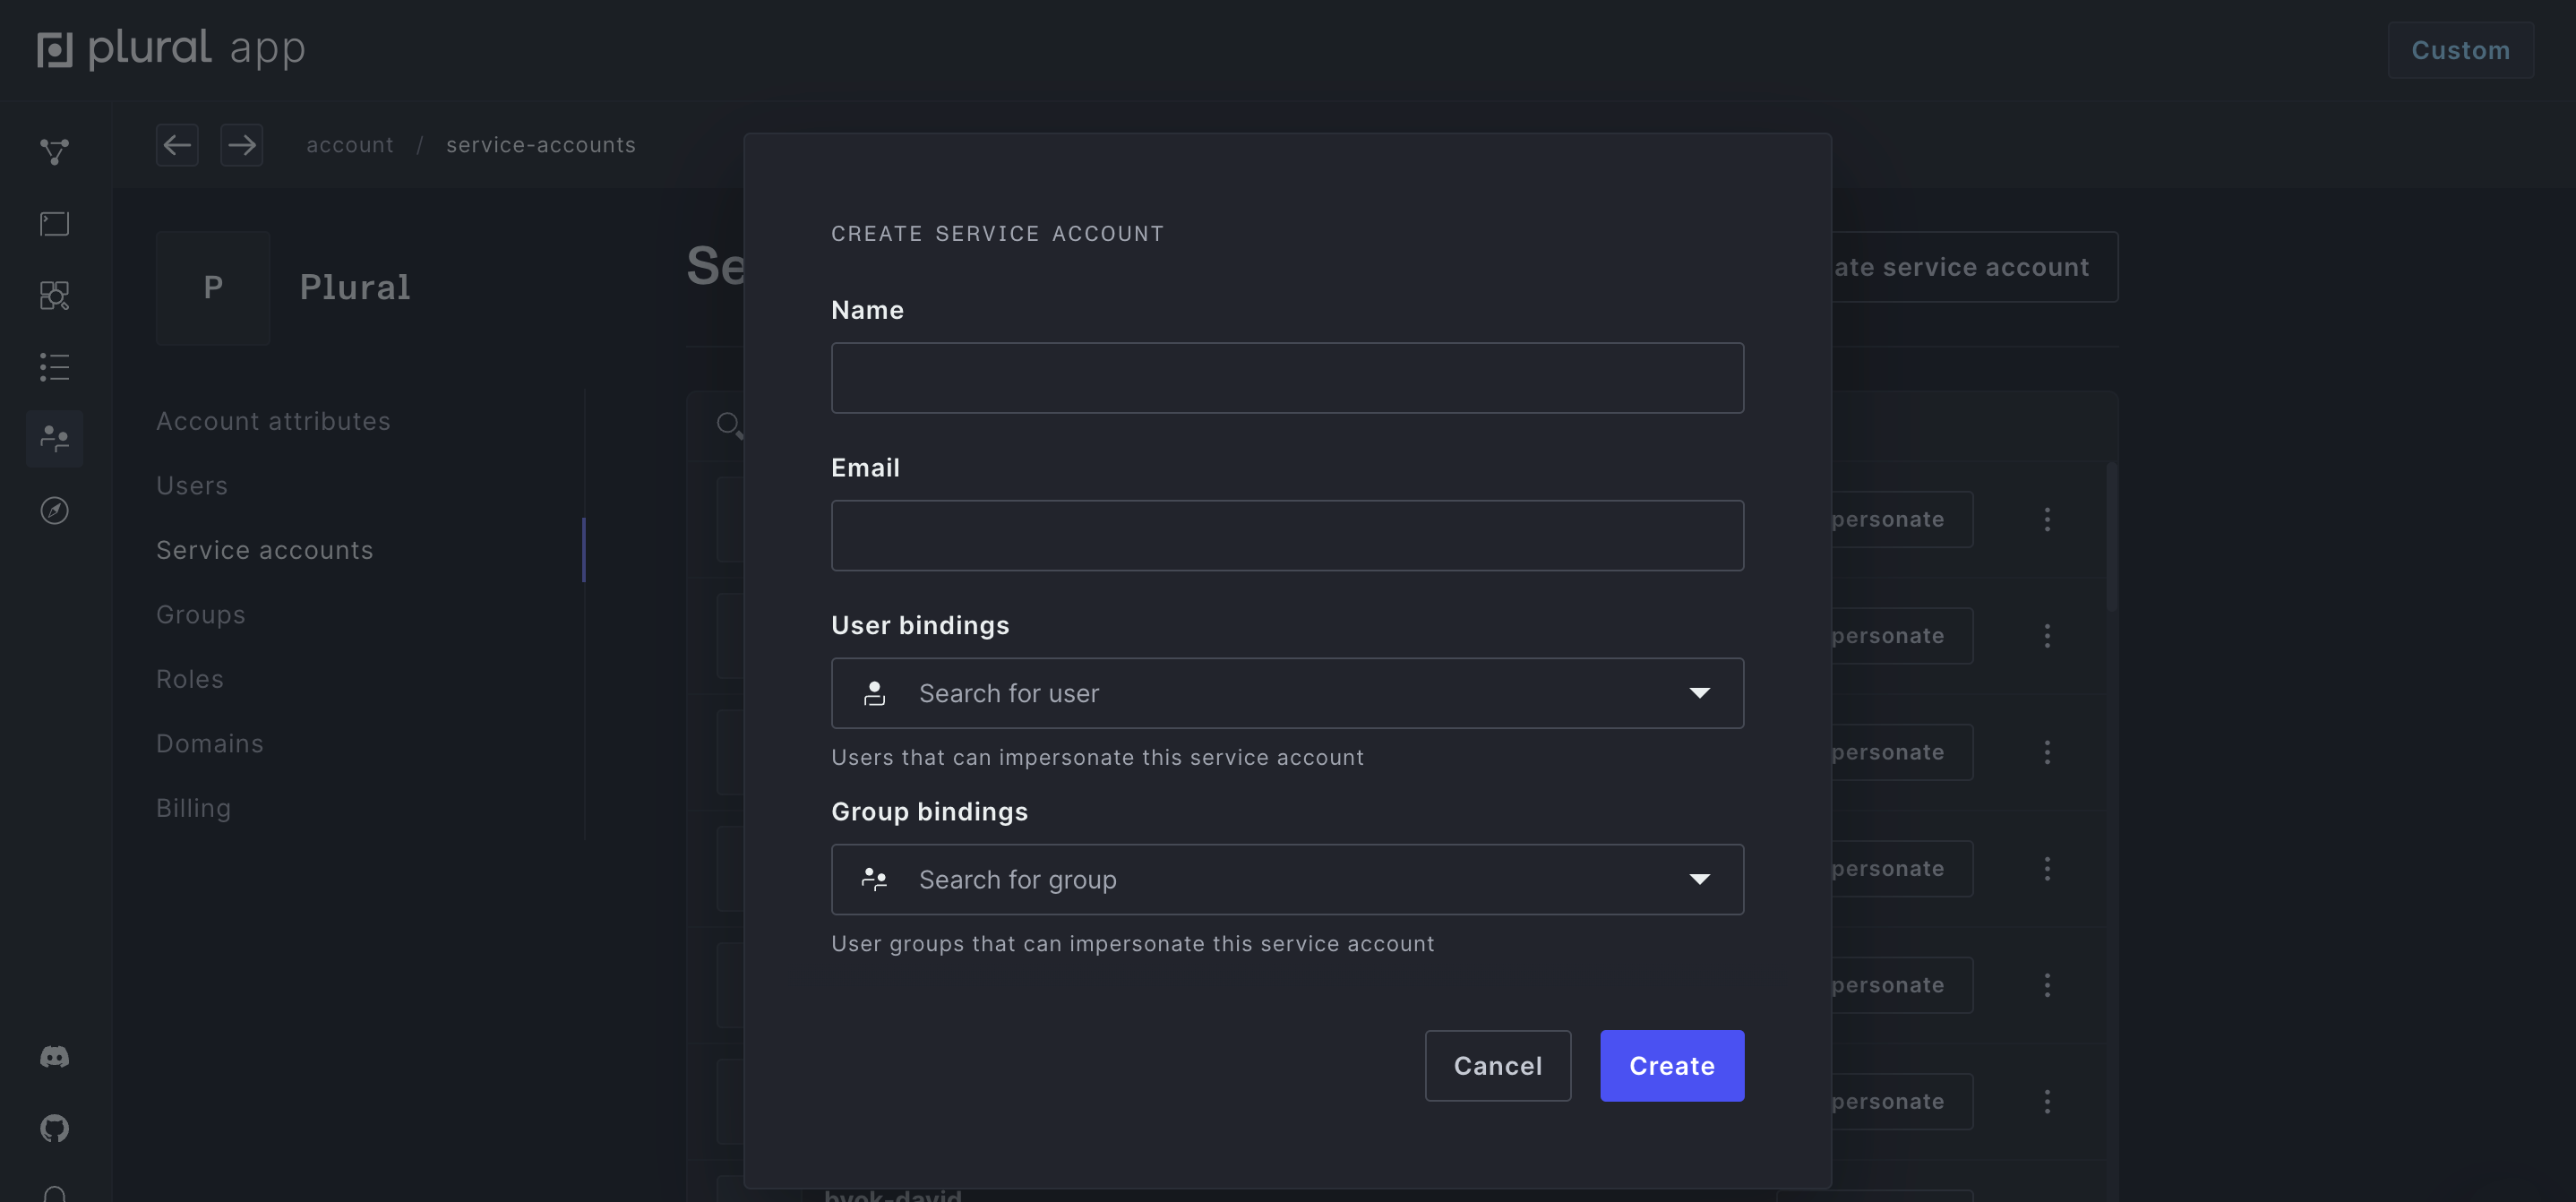Screen dimensions: 2576x1202
Task: Click the forward arrow navigation icon
Action: [241, 145]
